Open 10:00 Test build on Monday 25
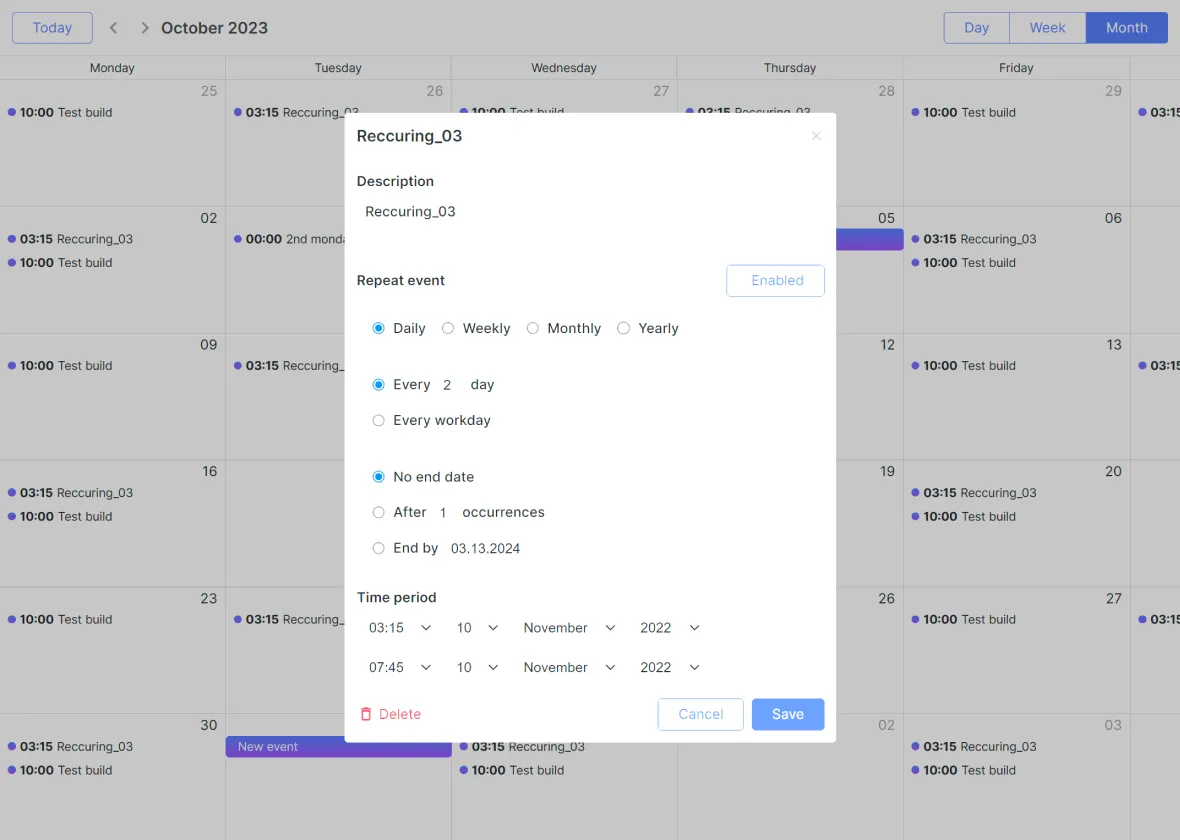1180x840 pixels. tap(60, 112)
